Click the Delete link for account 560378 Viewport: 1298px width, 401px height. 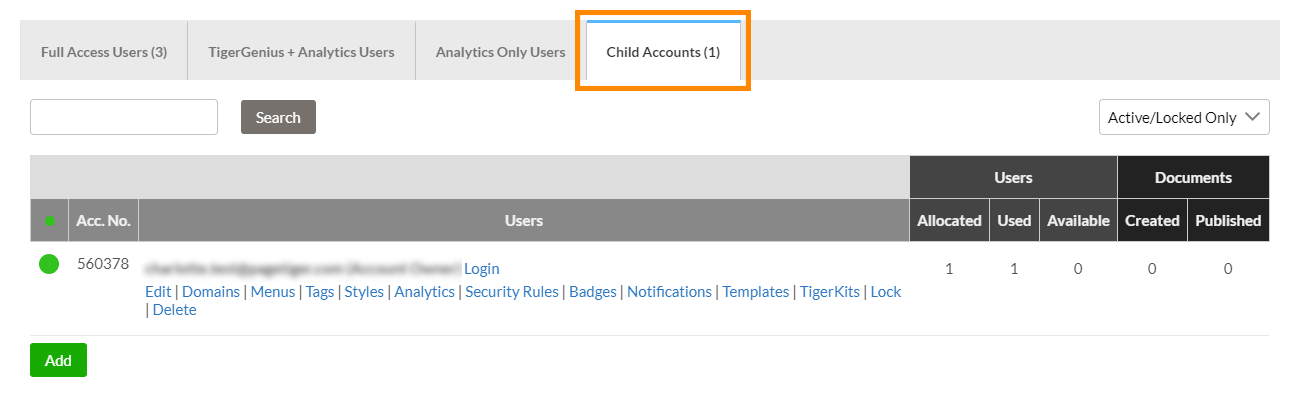coord(175,310)
